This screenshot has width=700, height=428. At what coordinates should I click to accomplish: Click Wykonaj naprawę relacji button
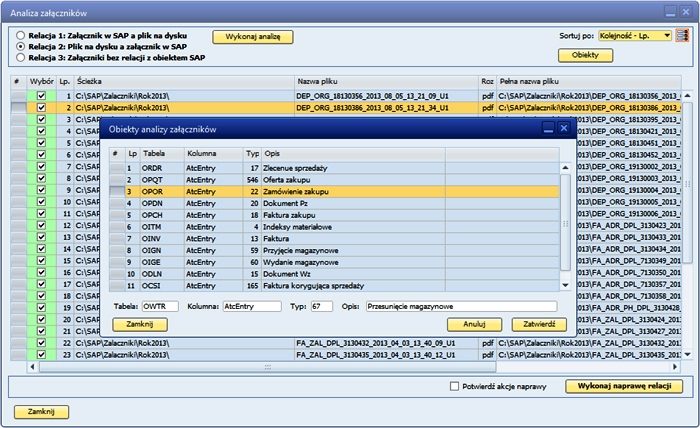point(624,386)
